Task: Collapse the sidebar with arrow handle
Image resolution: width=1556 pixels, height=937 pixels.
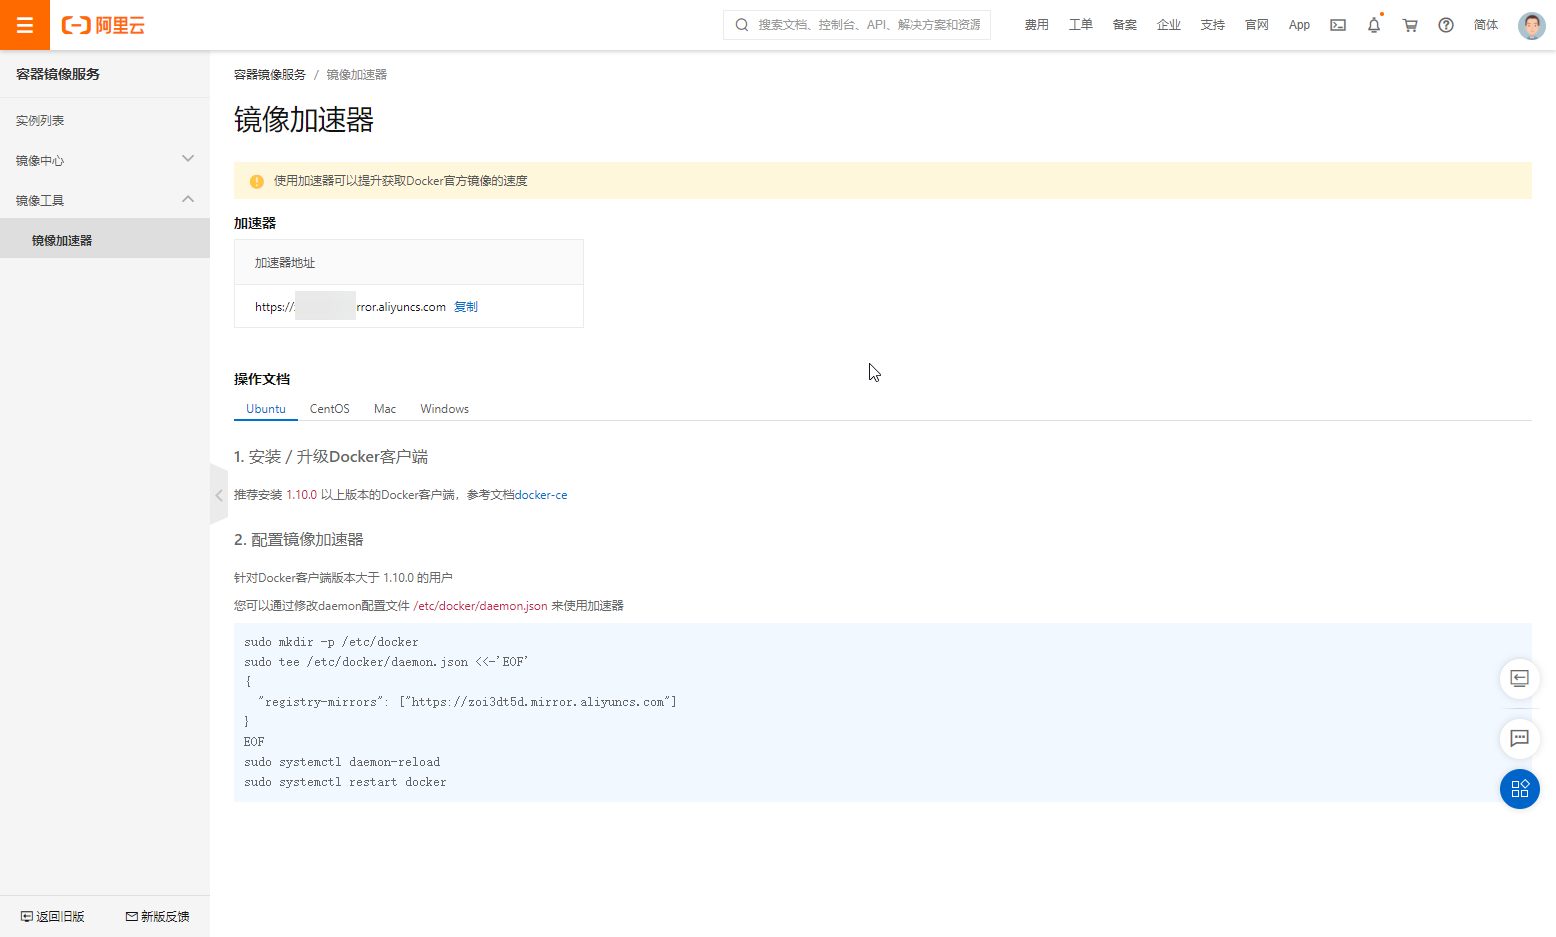Action: point(219,495)
